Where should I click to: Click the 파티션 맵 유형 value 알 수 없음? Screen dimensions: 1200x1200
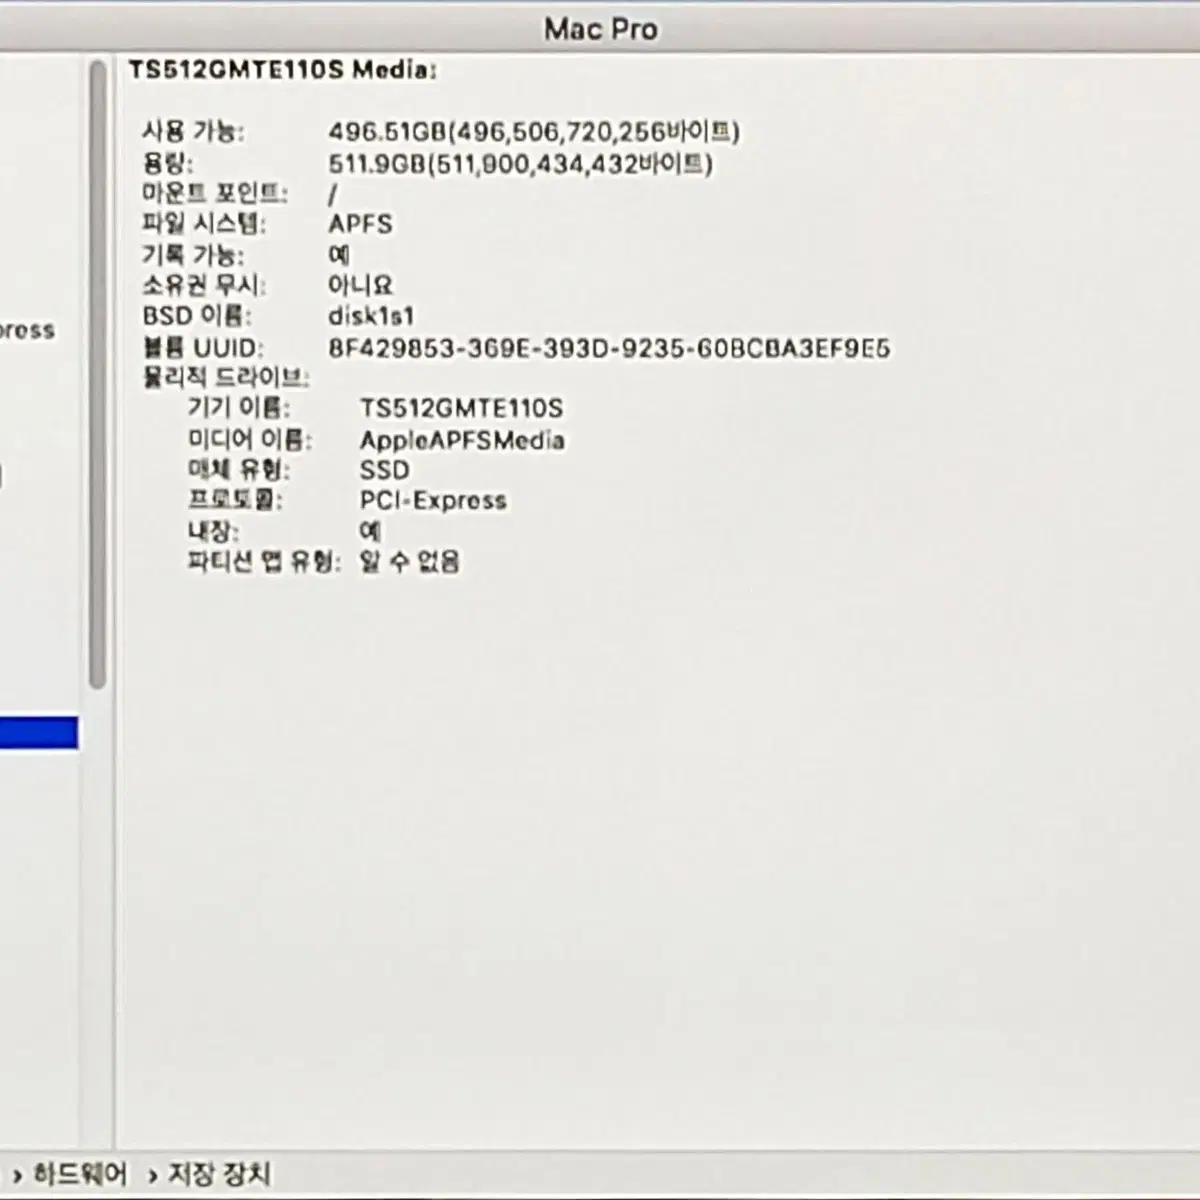(x=410, y=561)
